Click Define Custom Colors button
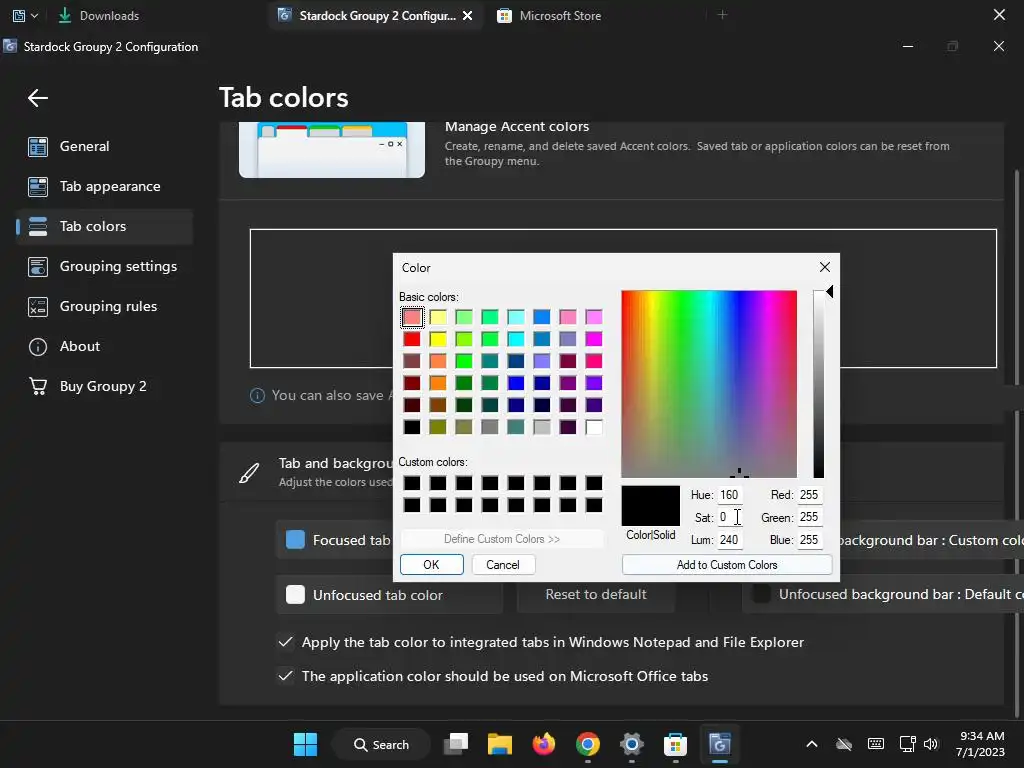Viewport: 1024px width, 768px height. (502, 539)
